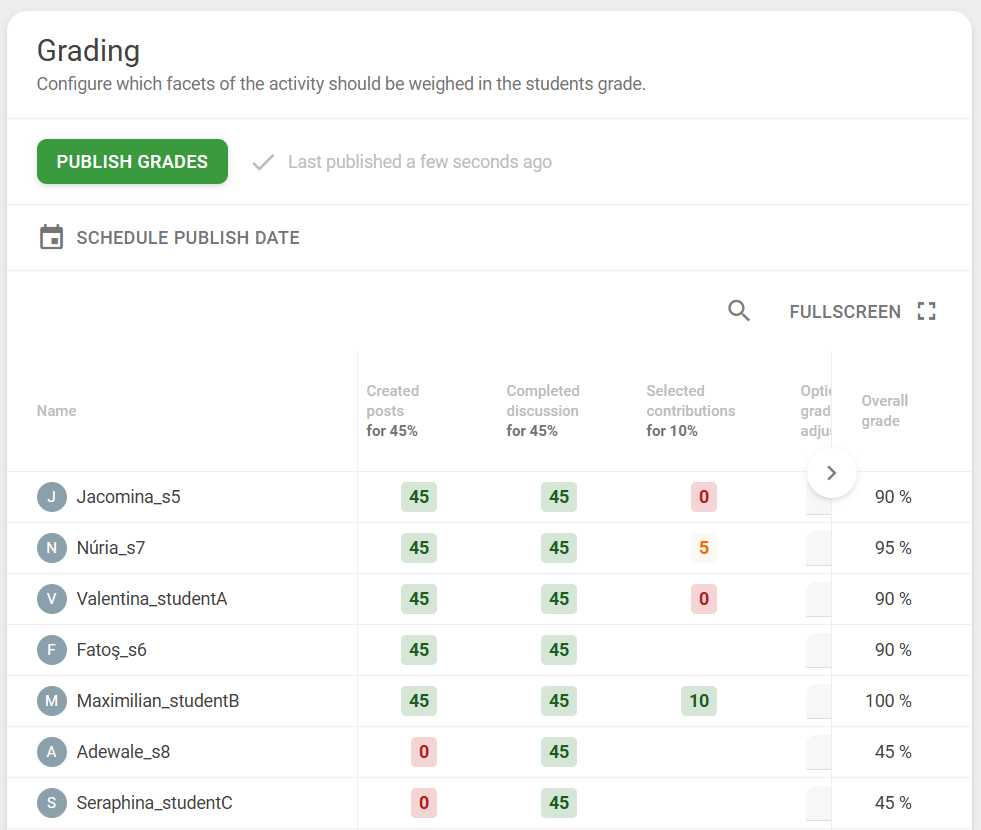Open Schedule Publish Date option
Viewport: 981px width, 830px height.
coord(169,238)
